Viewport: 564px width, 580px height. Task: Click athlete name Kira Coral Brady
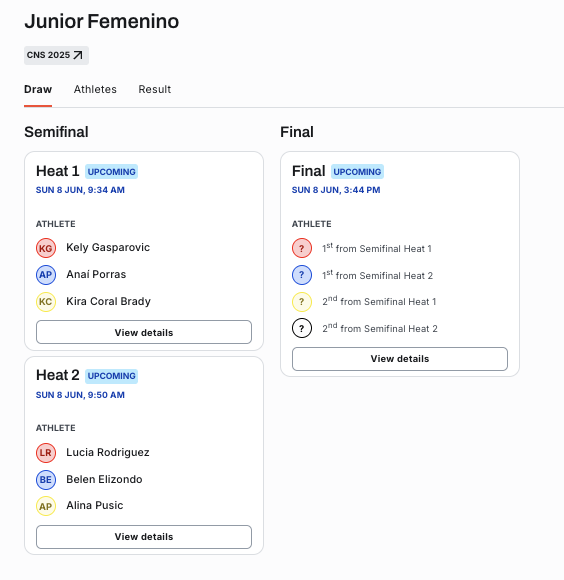108,301
